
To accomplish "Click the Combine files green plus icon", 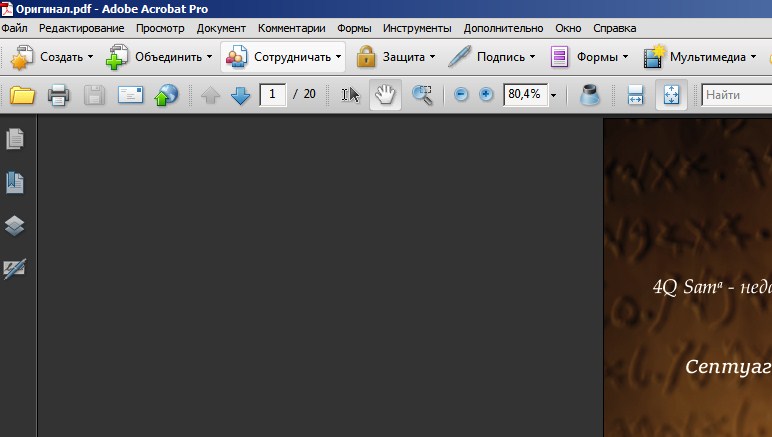I will [x=117, y=57].
